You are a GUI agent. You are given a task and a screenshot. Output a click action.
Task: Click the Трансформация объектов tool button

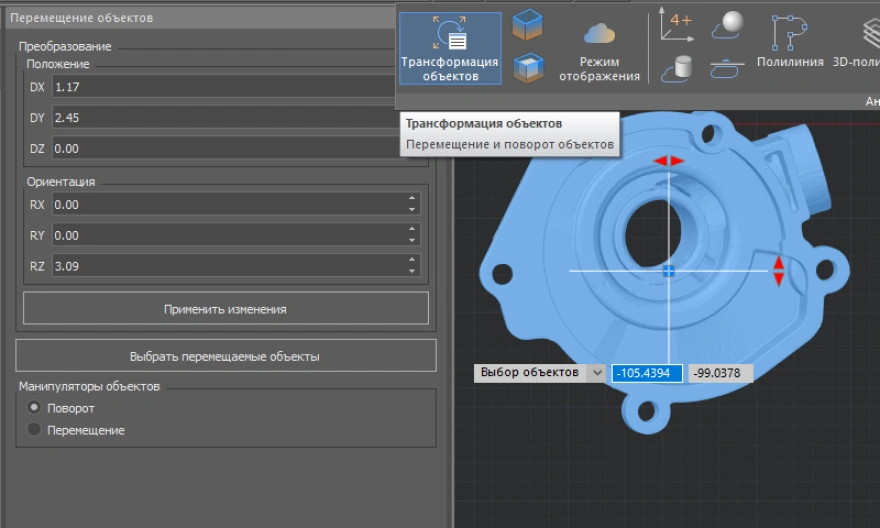click(449, 48)
